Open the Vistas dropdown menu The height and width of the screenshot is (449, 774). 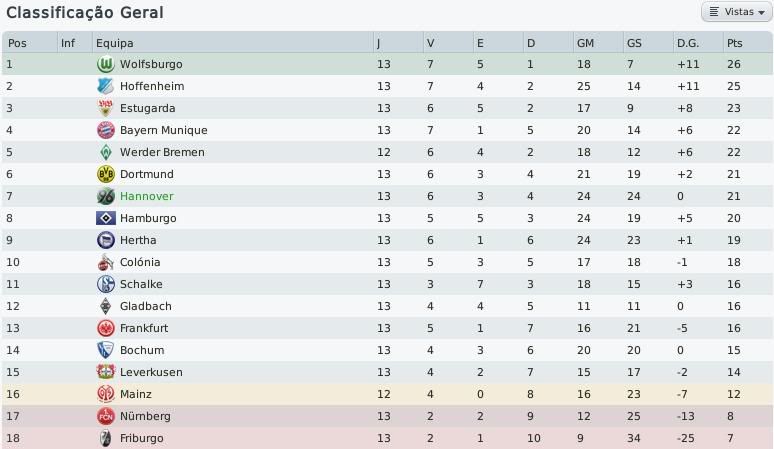tap(736, 12)
